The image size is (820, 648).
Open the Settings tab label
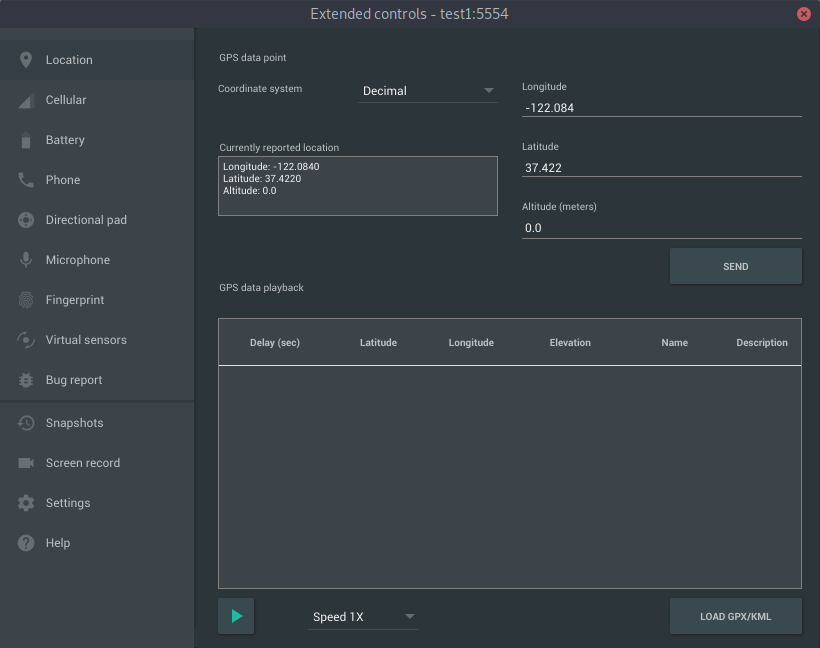[68, 503]
